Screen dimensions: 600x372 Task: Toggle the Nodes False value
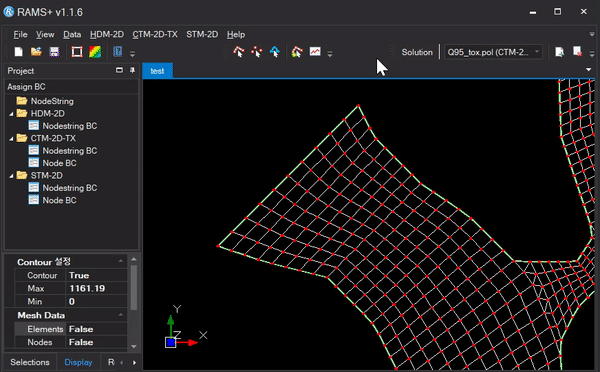(x=97, y=342)
